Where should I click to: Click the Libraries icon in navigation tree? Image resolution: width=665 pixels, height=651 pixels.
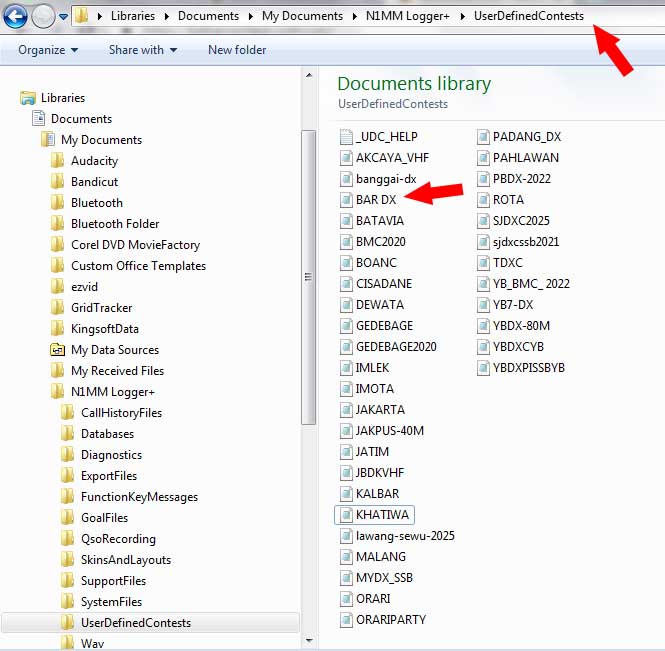click(28, 98)
